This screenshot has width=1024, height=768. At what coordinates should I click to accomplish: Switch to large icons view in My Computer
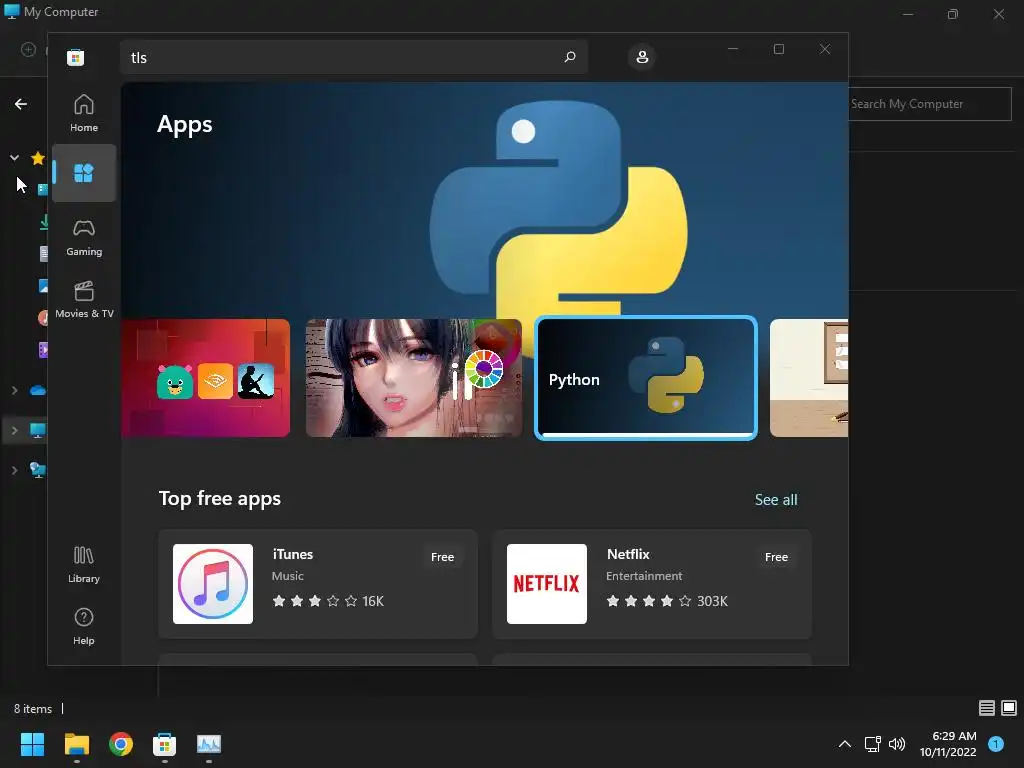(1009, 708)
